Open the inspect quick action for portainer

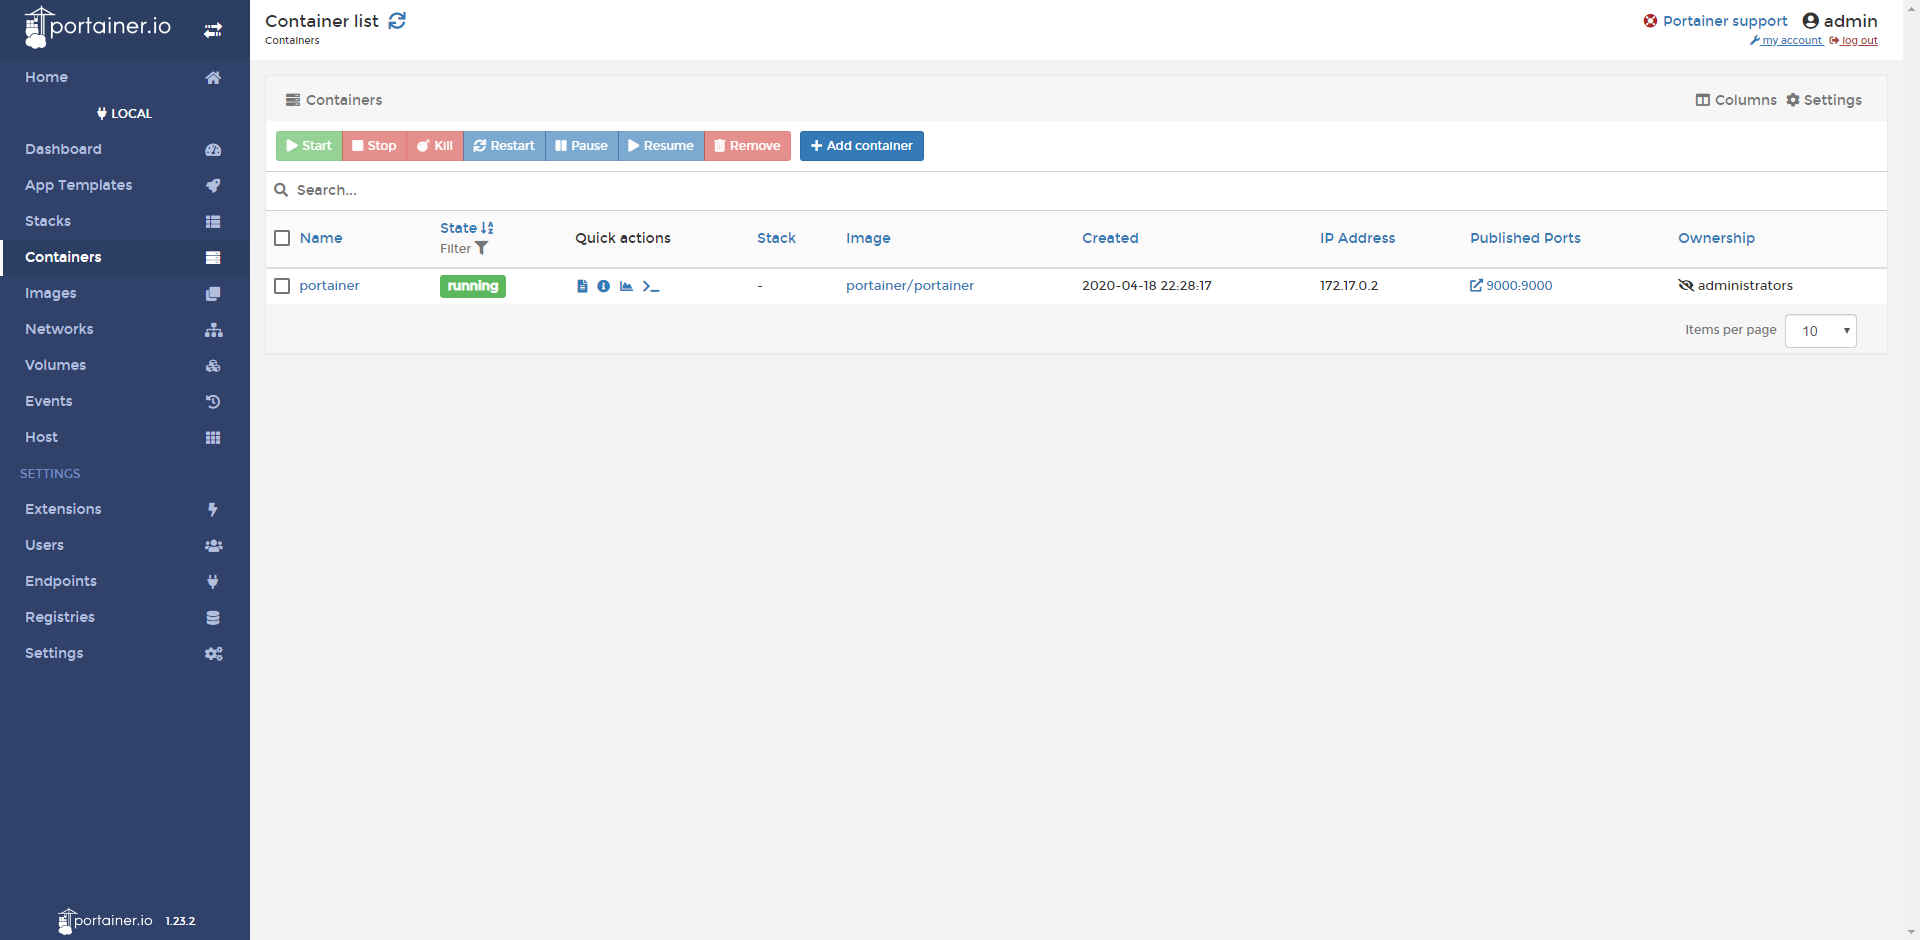(x=604, y=286)
